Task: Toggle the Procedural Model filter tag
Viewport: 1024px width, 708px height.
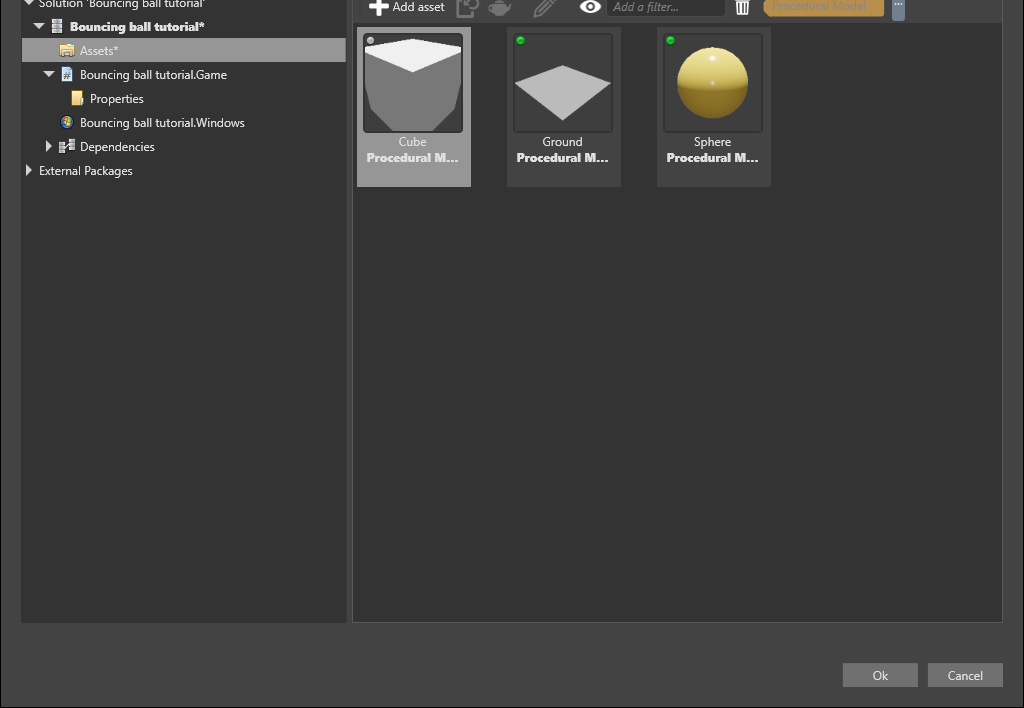Action: coord(824,7)
